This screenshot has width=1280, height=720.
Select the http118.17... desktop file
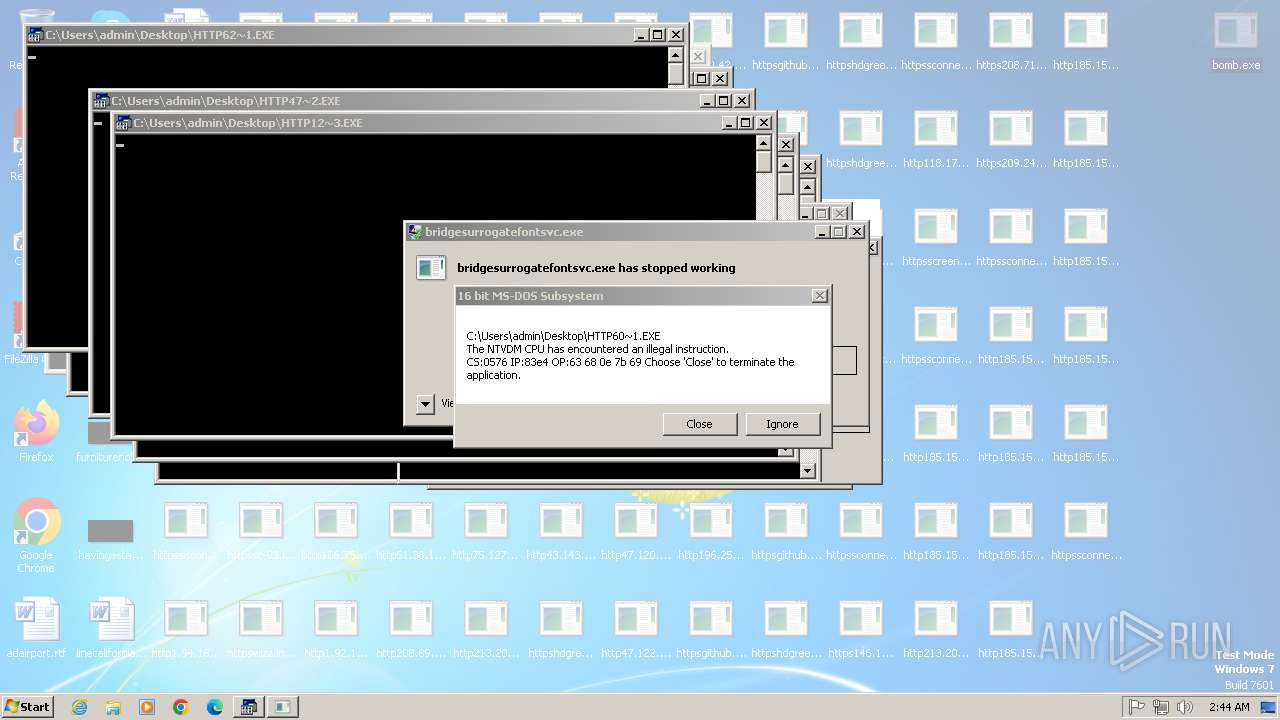pos(936,140)
